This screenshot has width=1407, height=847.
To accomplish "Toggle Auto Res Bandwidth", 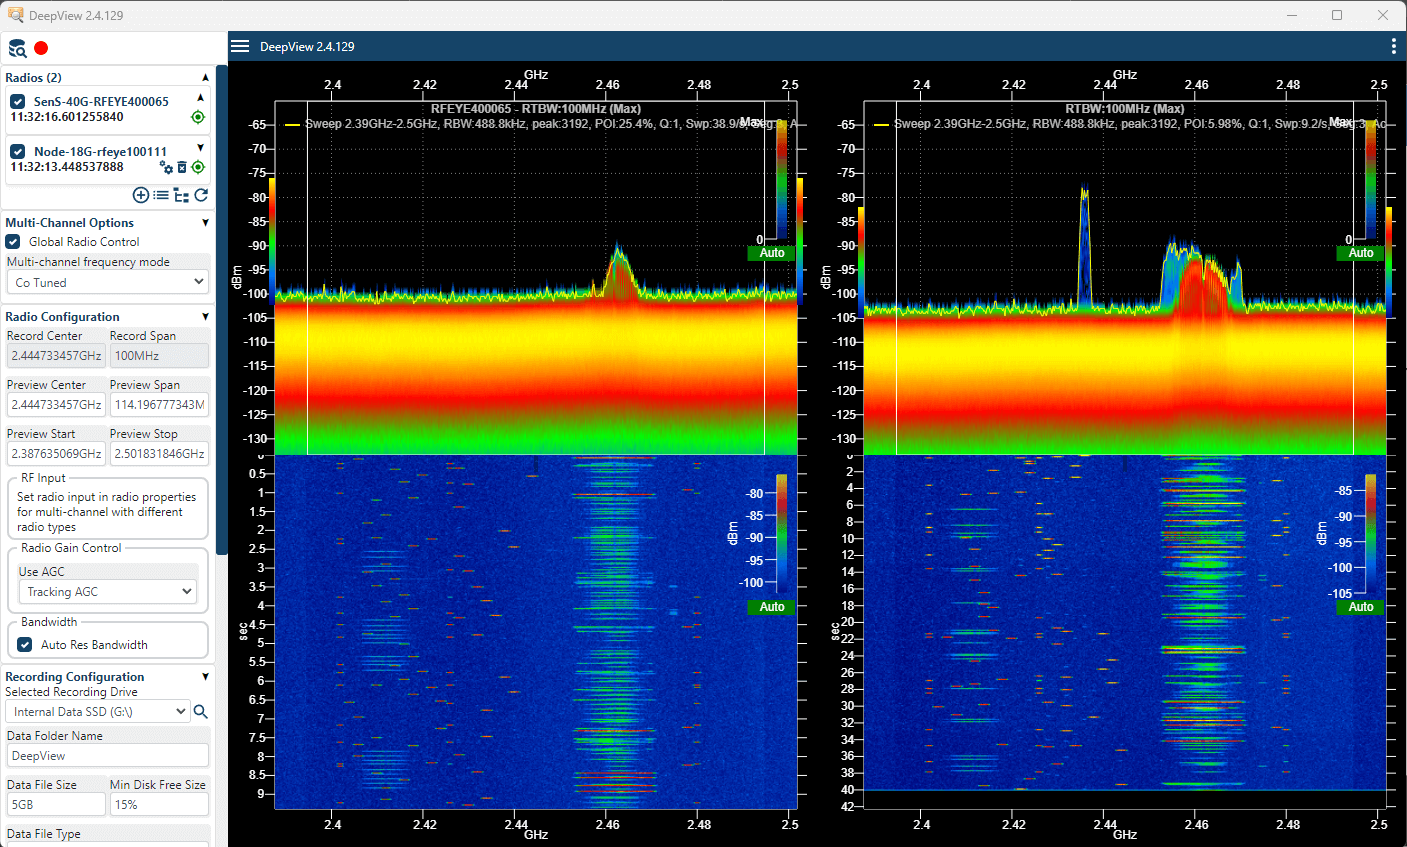I will pyautogui.click(x=24, y=645).
